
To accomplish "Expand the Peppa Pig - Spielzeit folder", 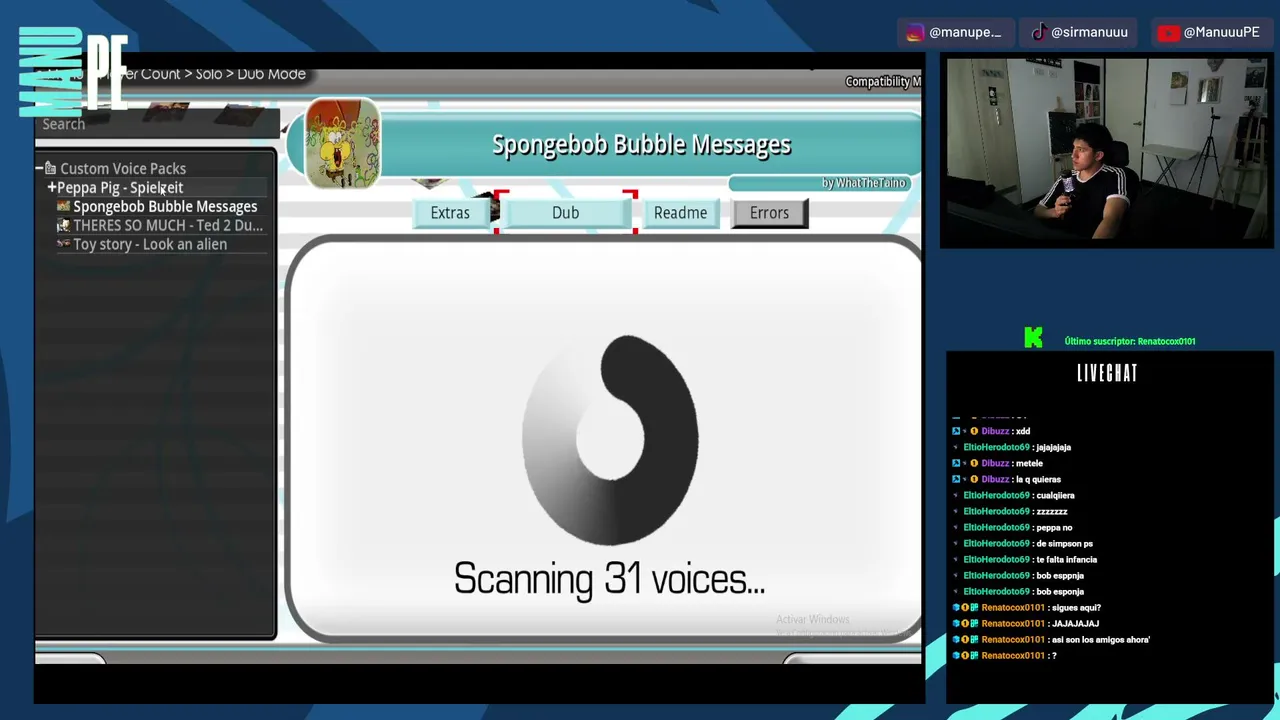I will (52, 187).
